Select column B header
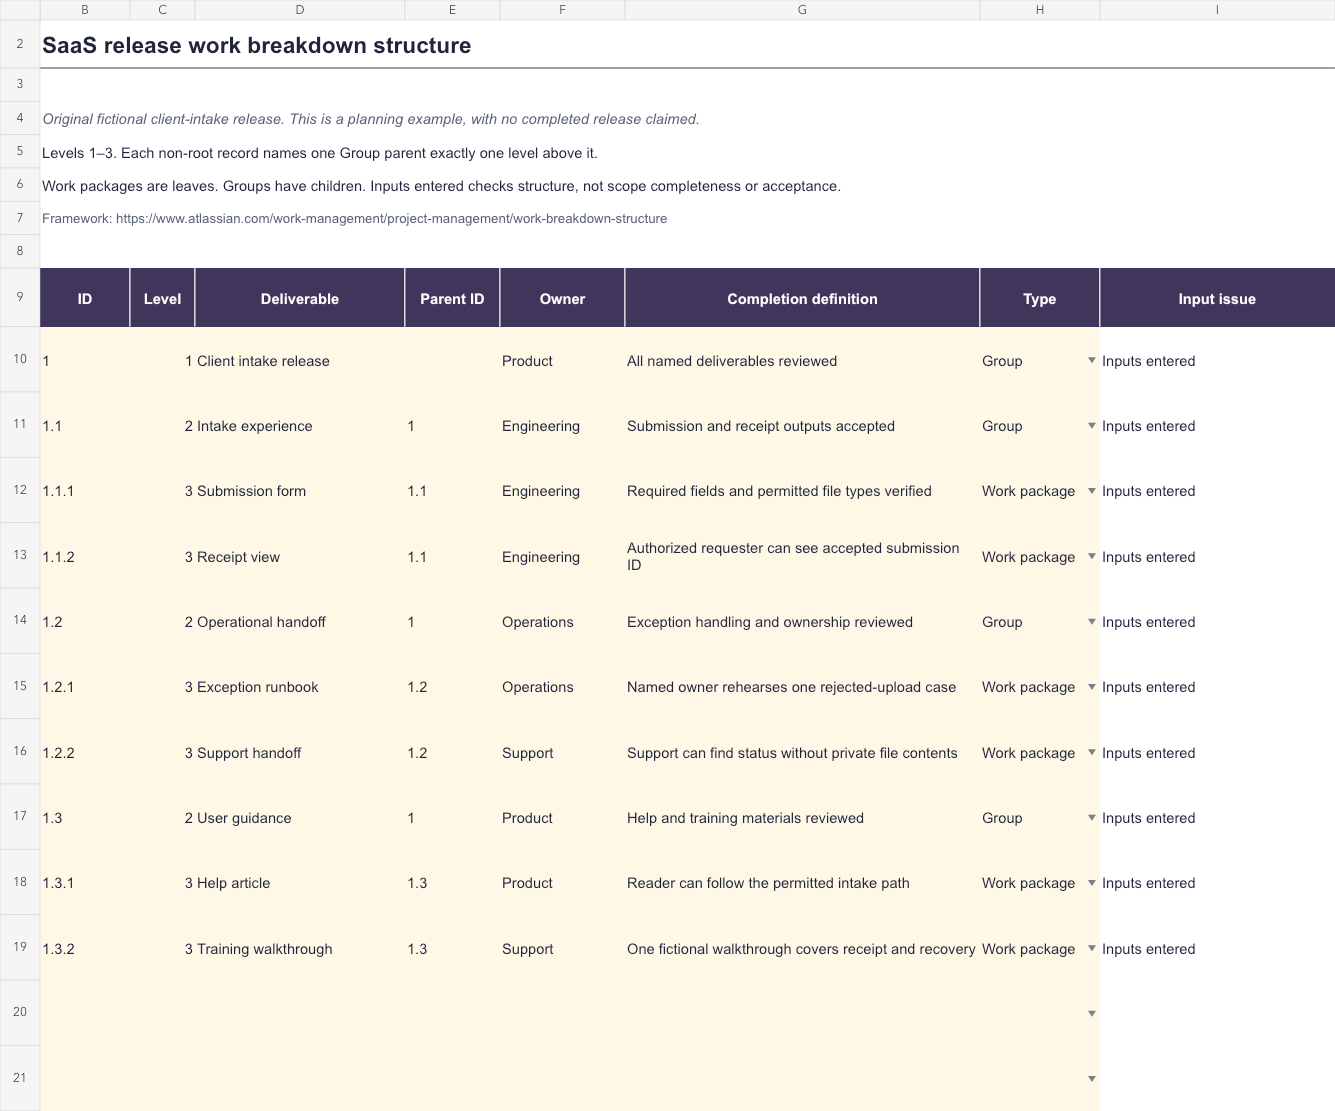 [x=85, y=9]
